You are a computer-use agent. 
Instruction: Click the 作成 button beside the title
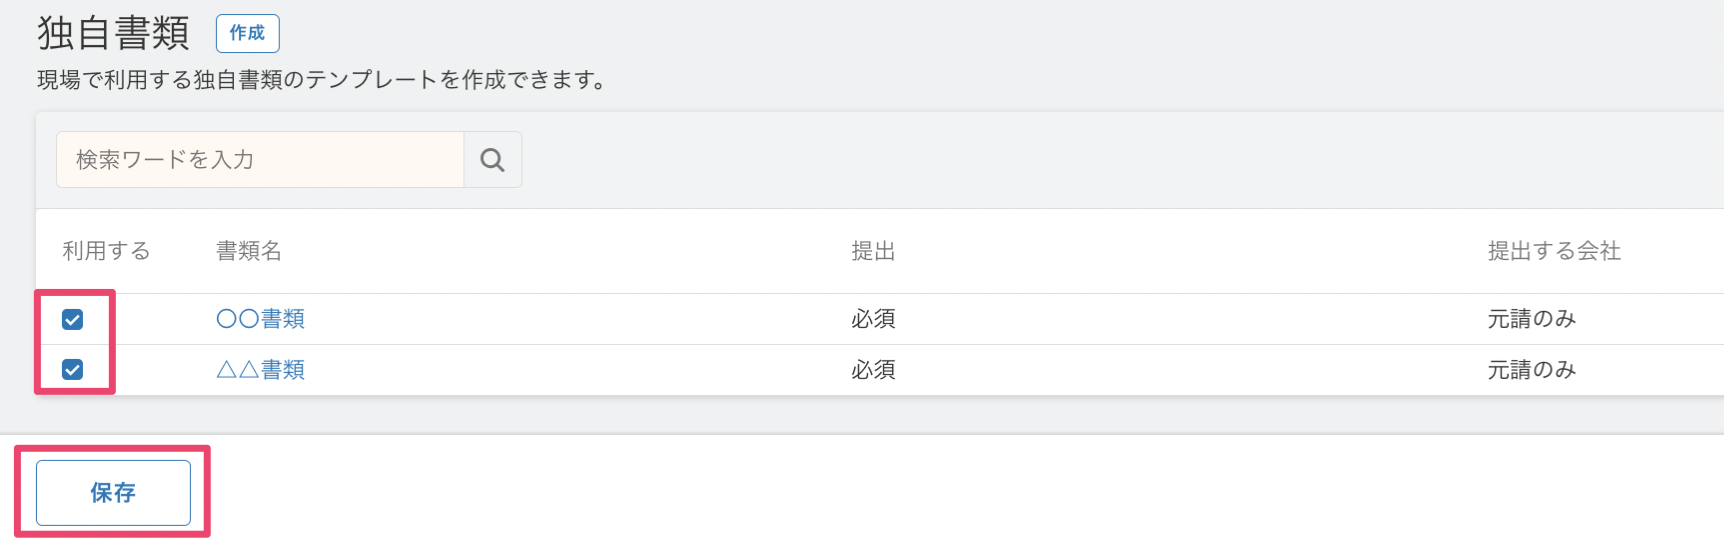(x=247, y=33)
